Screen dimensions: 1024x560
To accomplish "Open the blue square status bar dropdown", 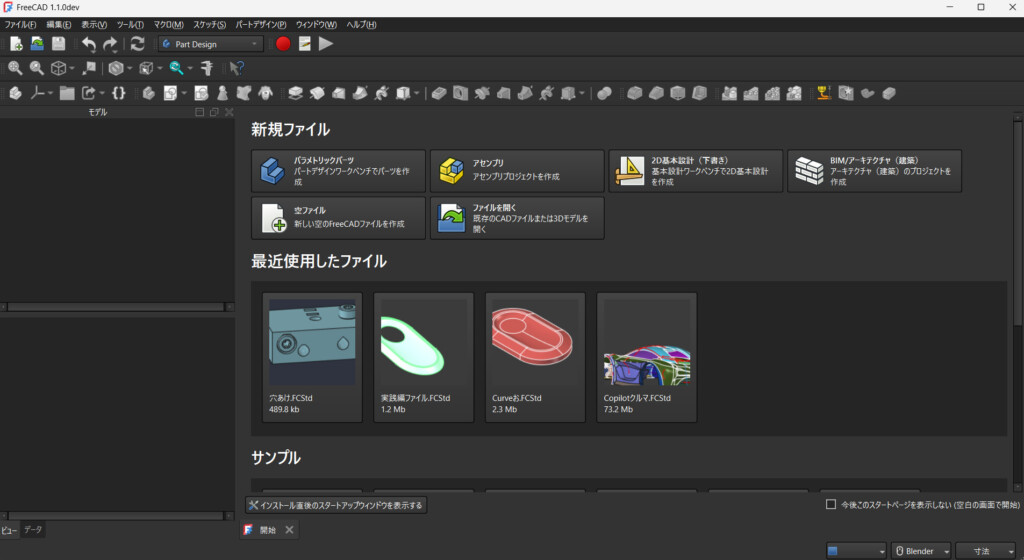I will click(856, 551).
